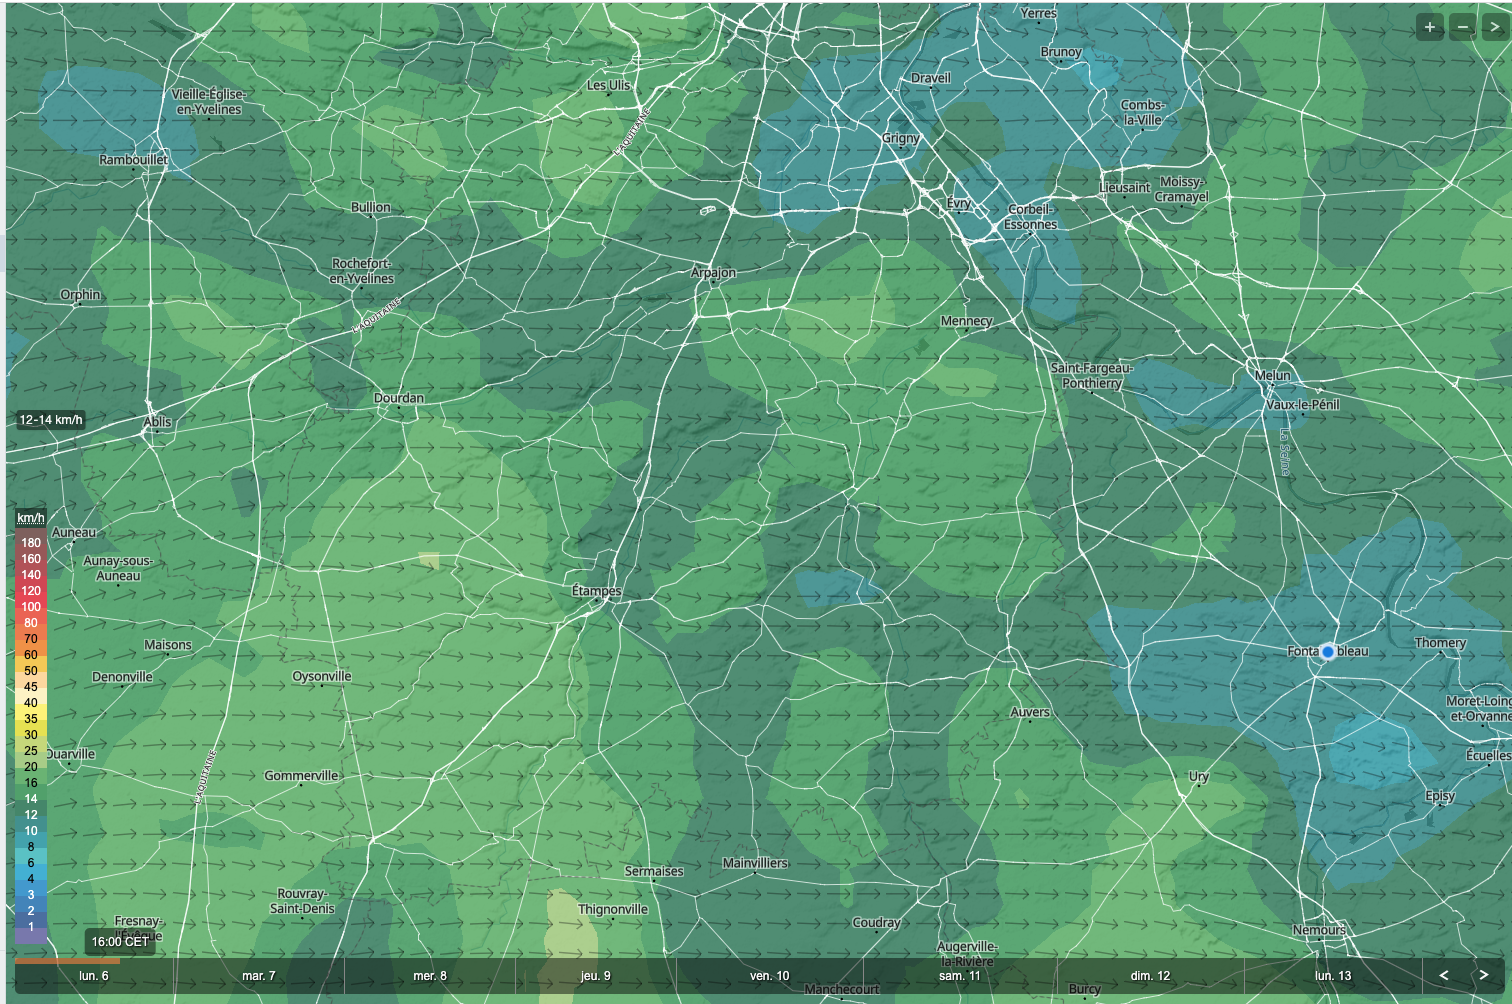Click the orange timeline progress bar
Viewport: 1512px width, 1004px height.
(67, 961)
